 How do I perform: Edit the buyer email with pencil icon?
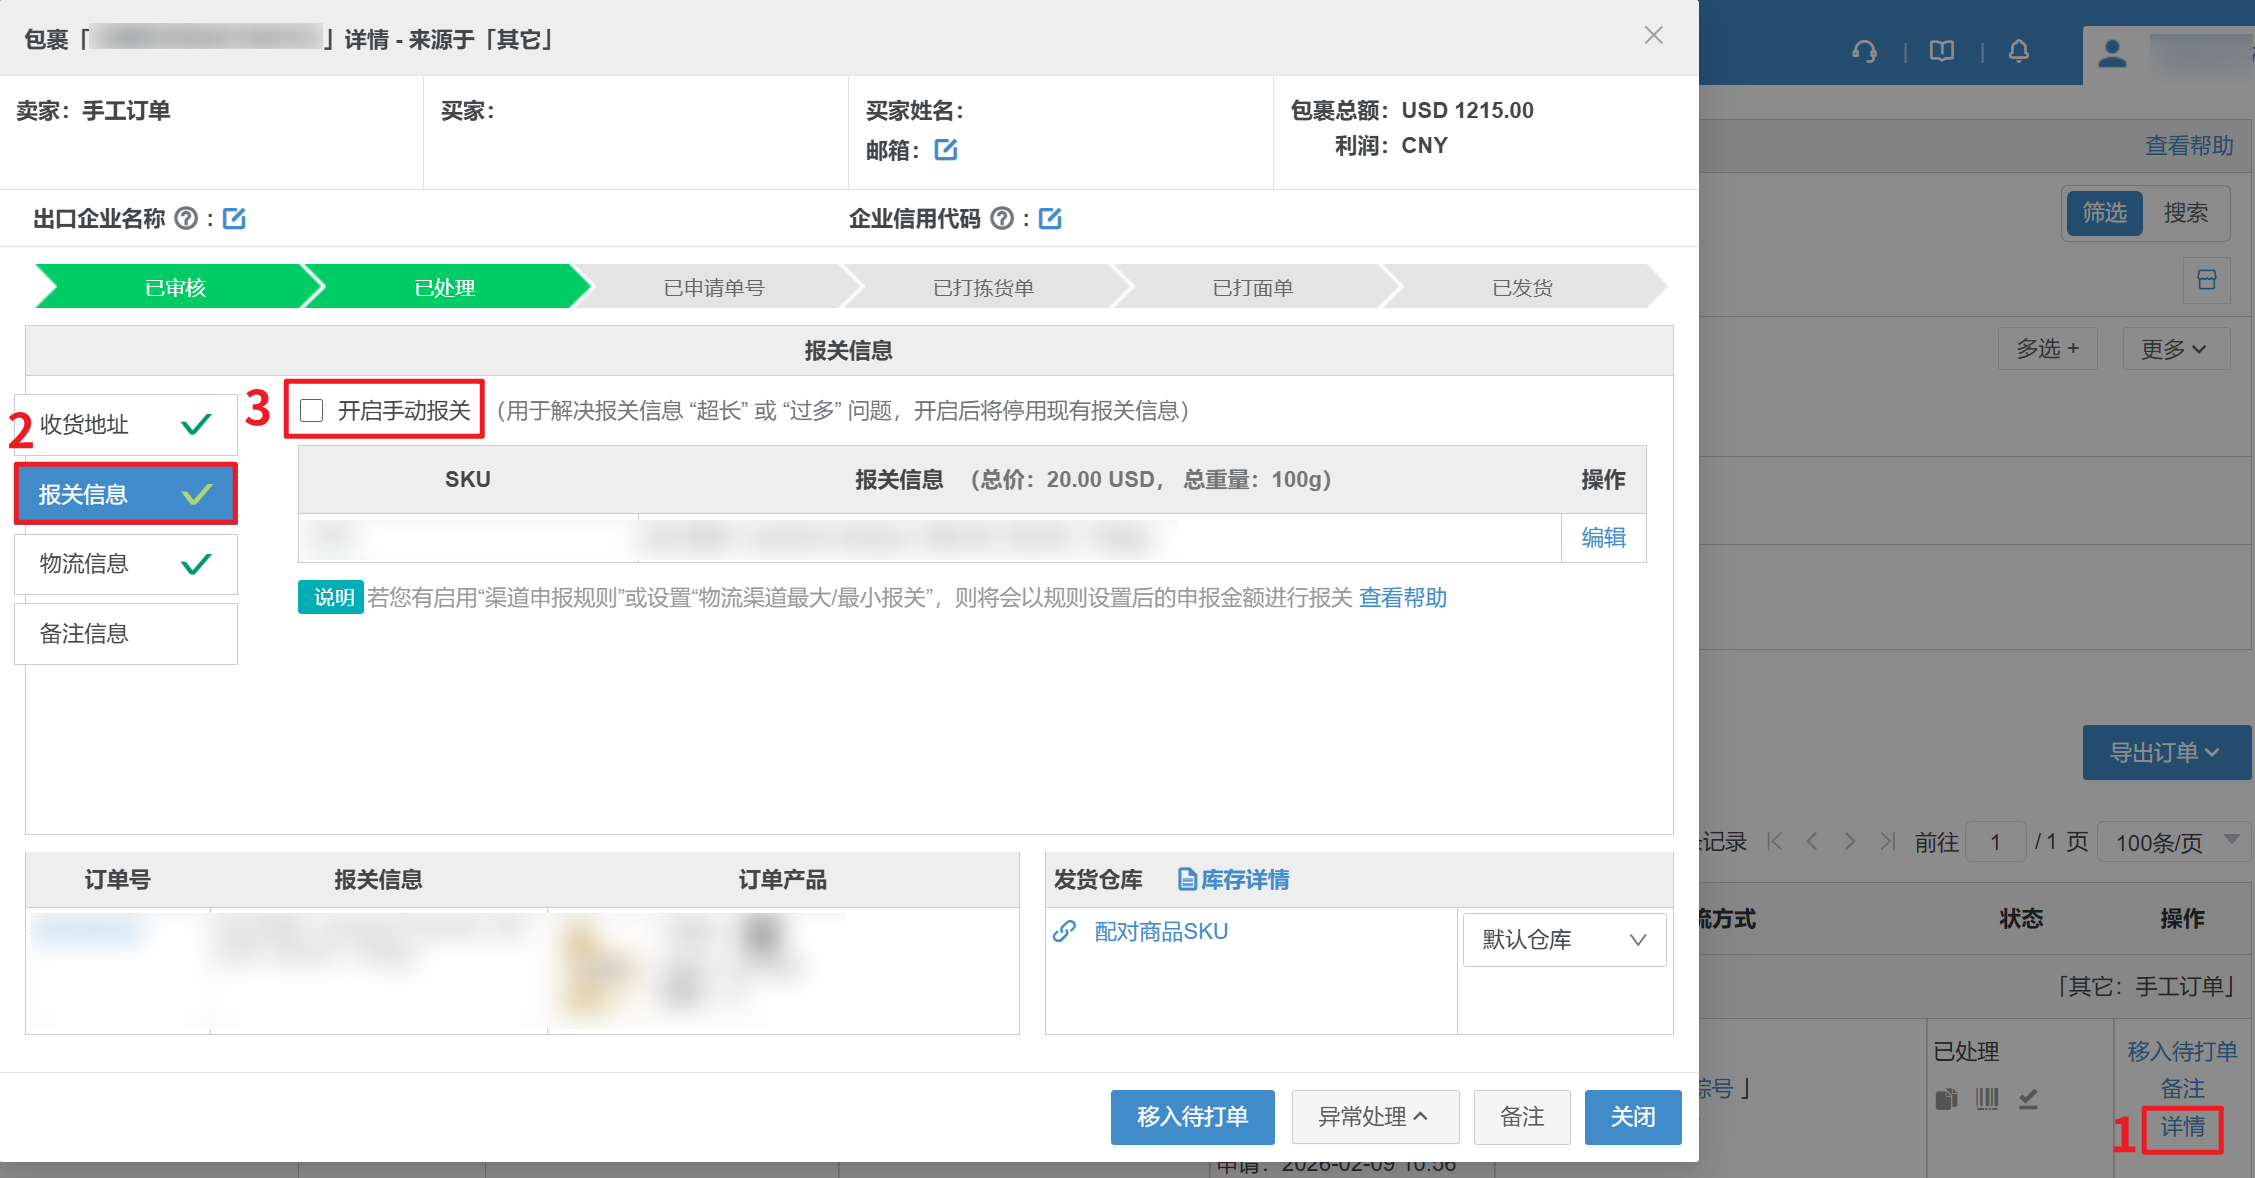pyautogui.click(x=945, y=150)
